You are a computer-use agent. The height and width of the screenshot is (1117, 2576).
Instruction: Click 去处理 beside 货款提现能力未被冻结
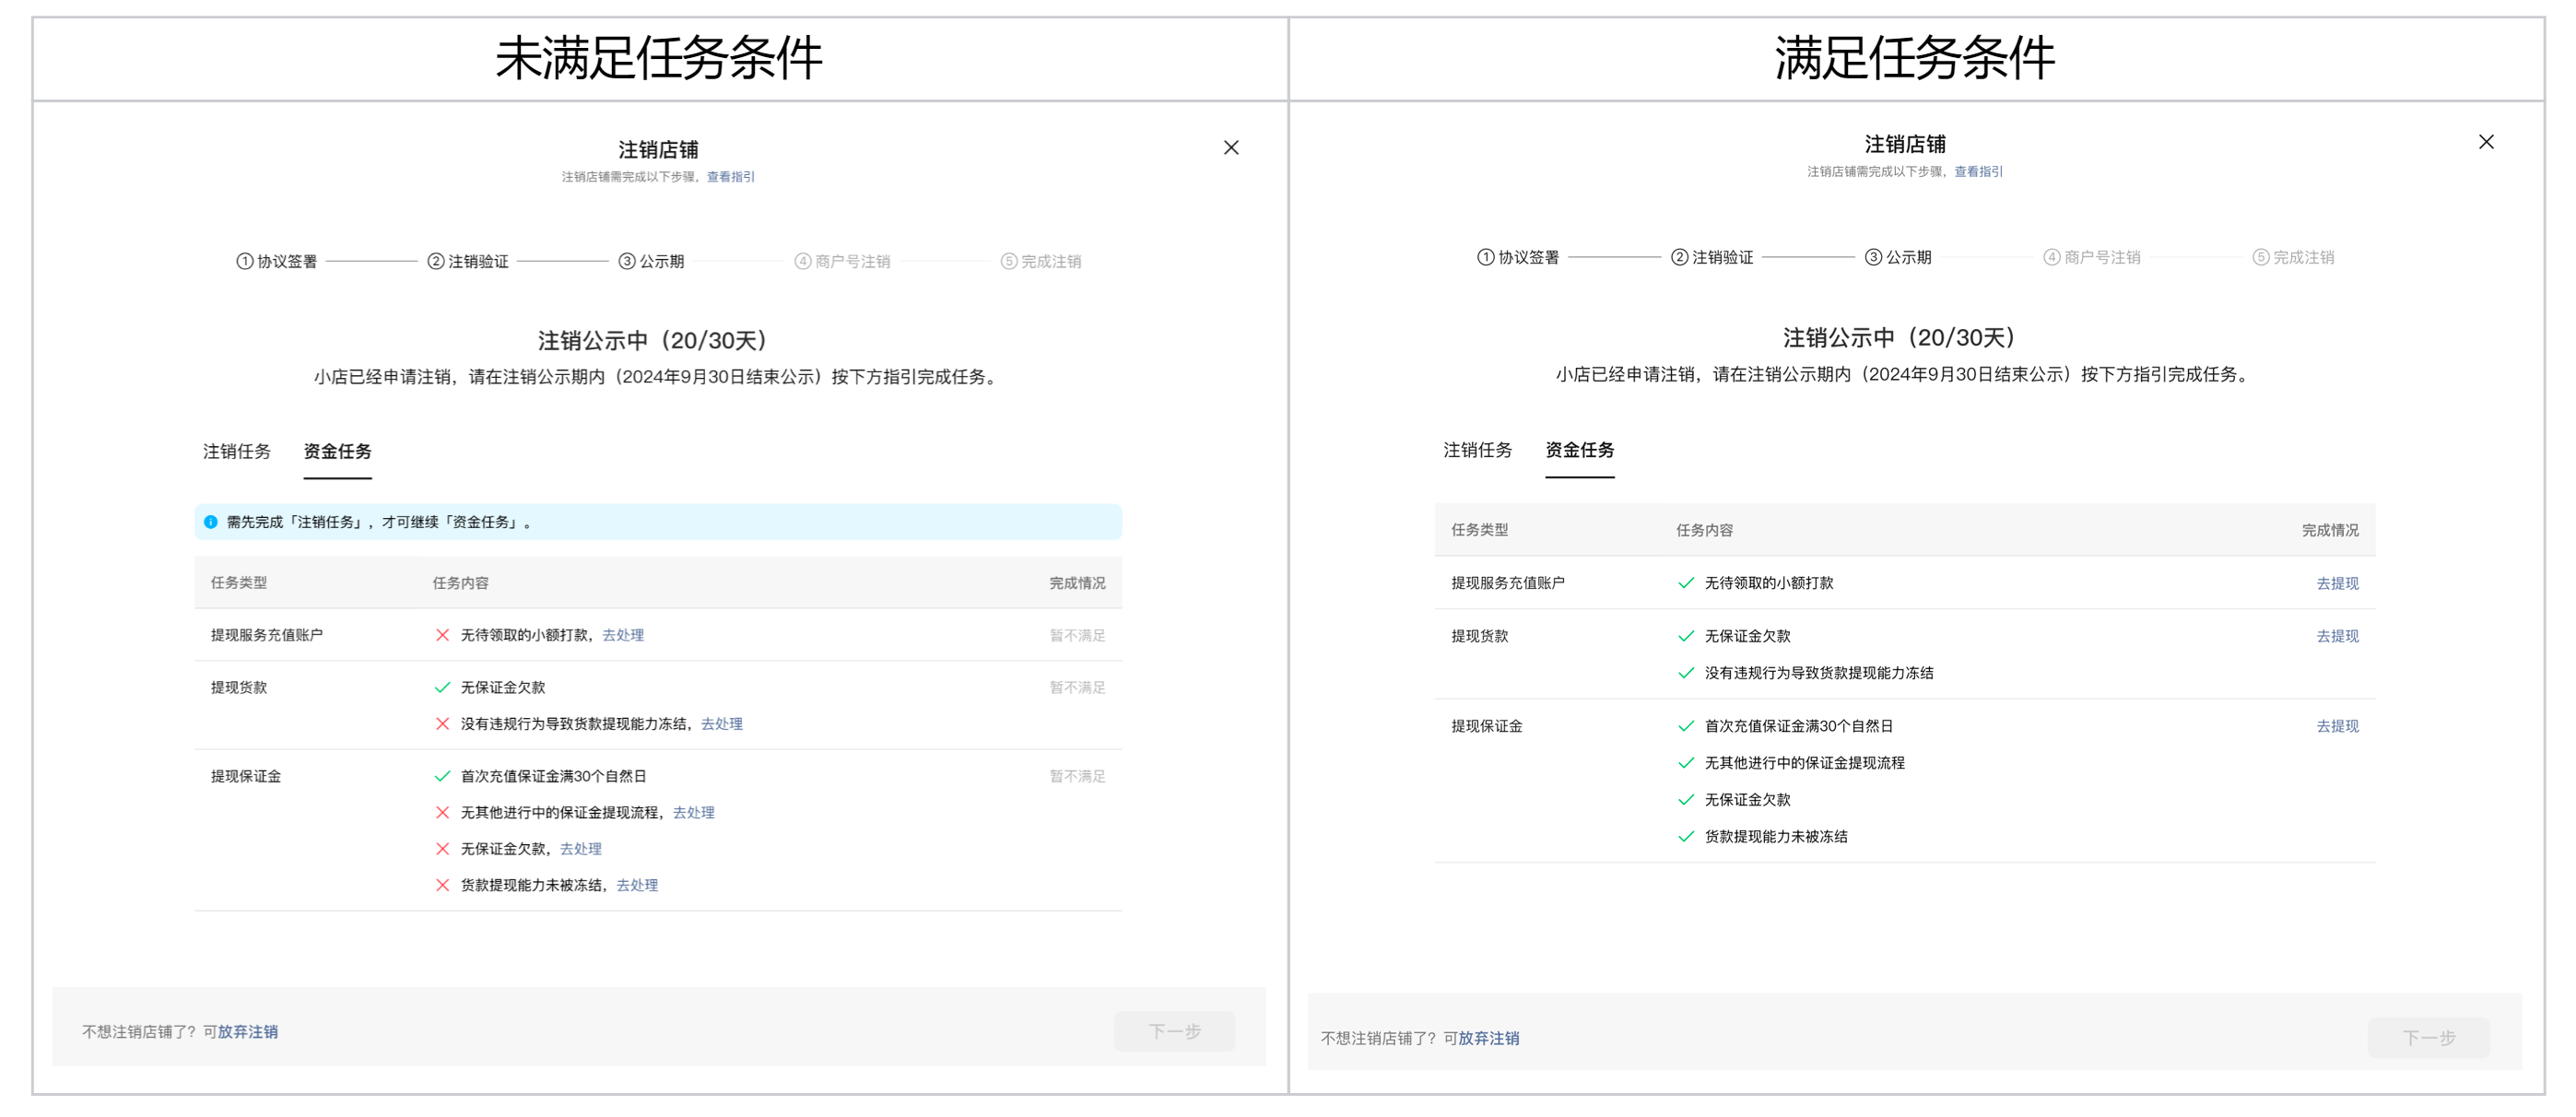coord(637,885)
